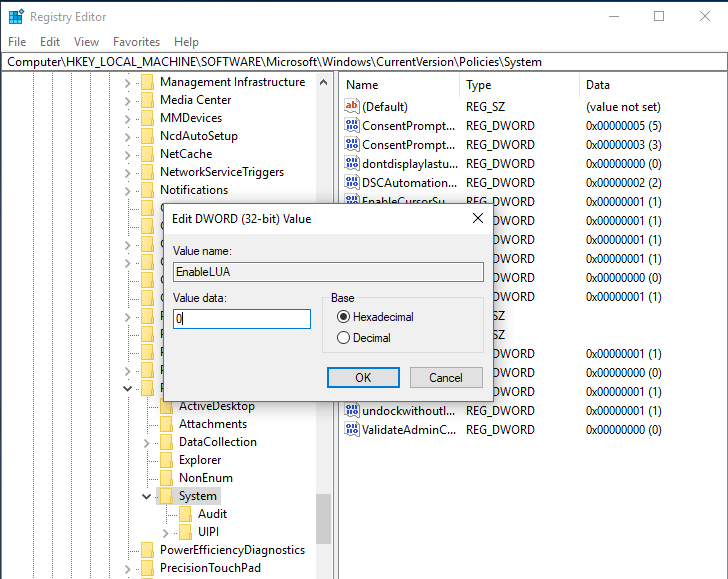Sort values by the Name column header
Viewport: 728px width, 579px height.
401,85
